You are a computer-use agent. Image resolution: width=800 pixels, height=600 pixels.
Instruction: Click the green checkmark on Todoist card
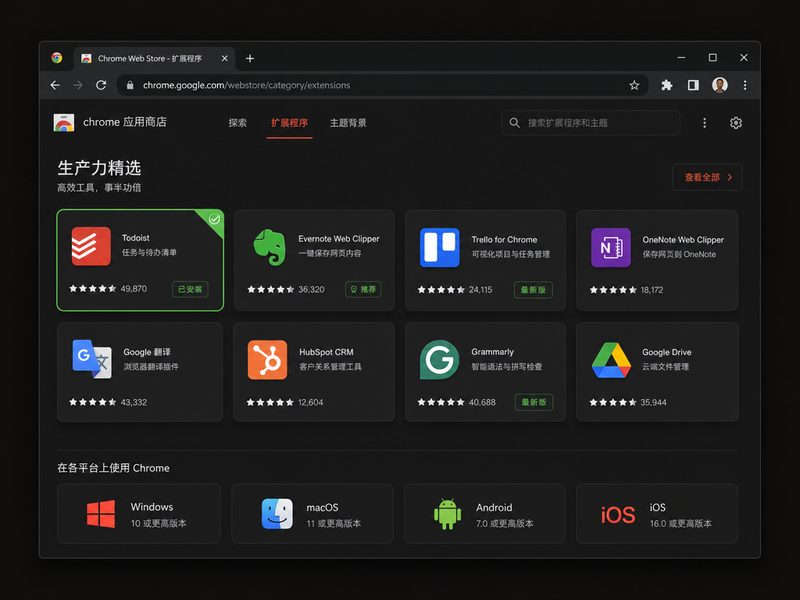pyautogui.click(x=214, y=219)
